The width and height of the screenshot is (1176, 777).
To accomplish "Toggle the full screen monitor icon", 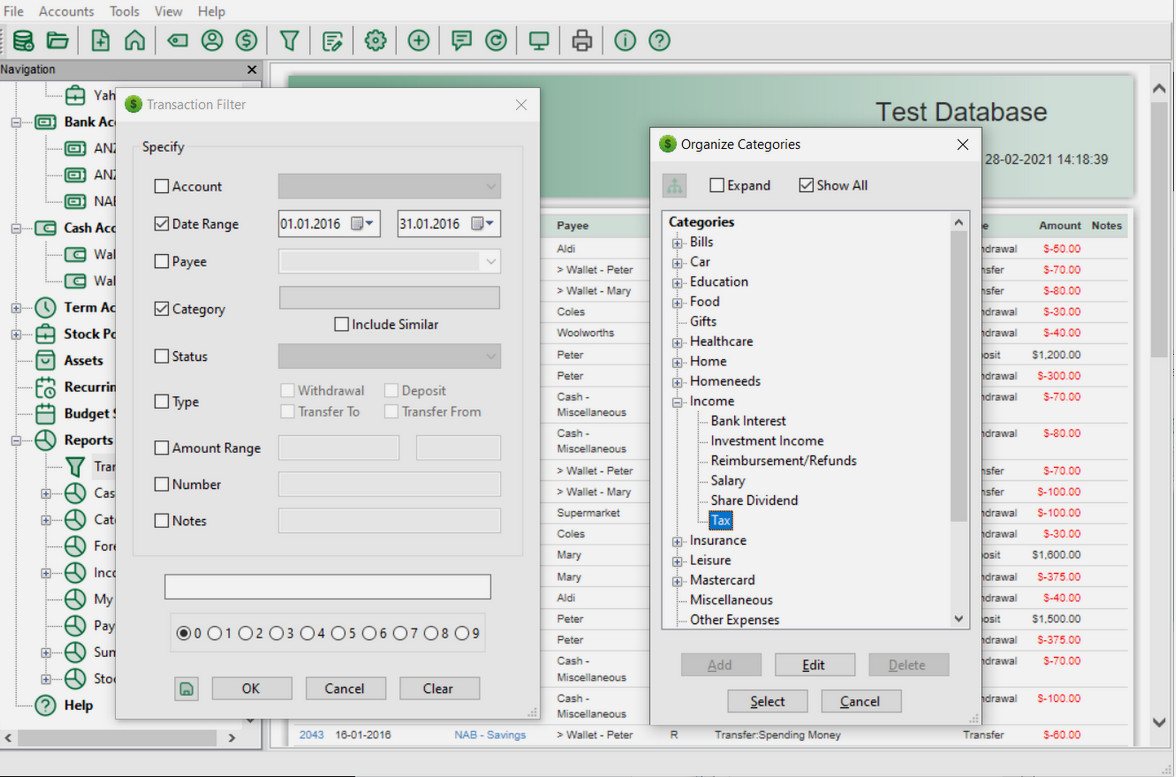I will click(538, 40).
